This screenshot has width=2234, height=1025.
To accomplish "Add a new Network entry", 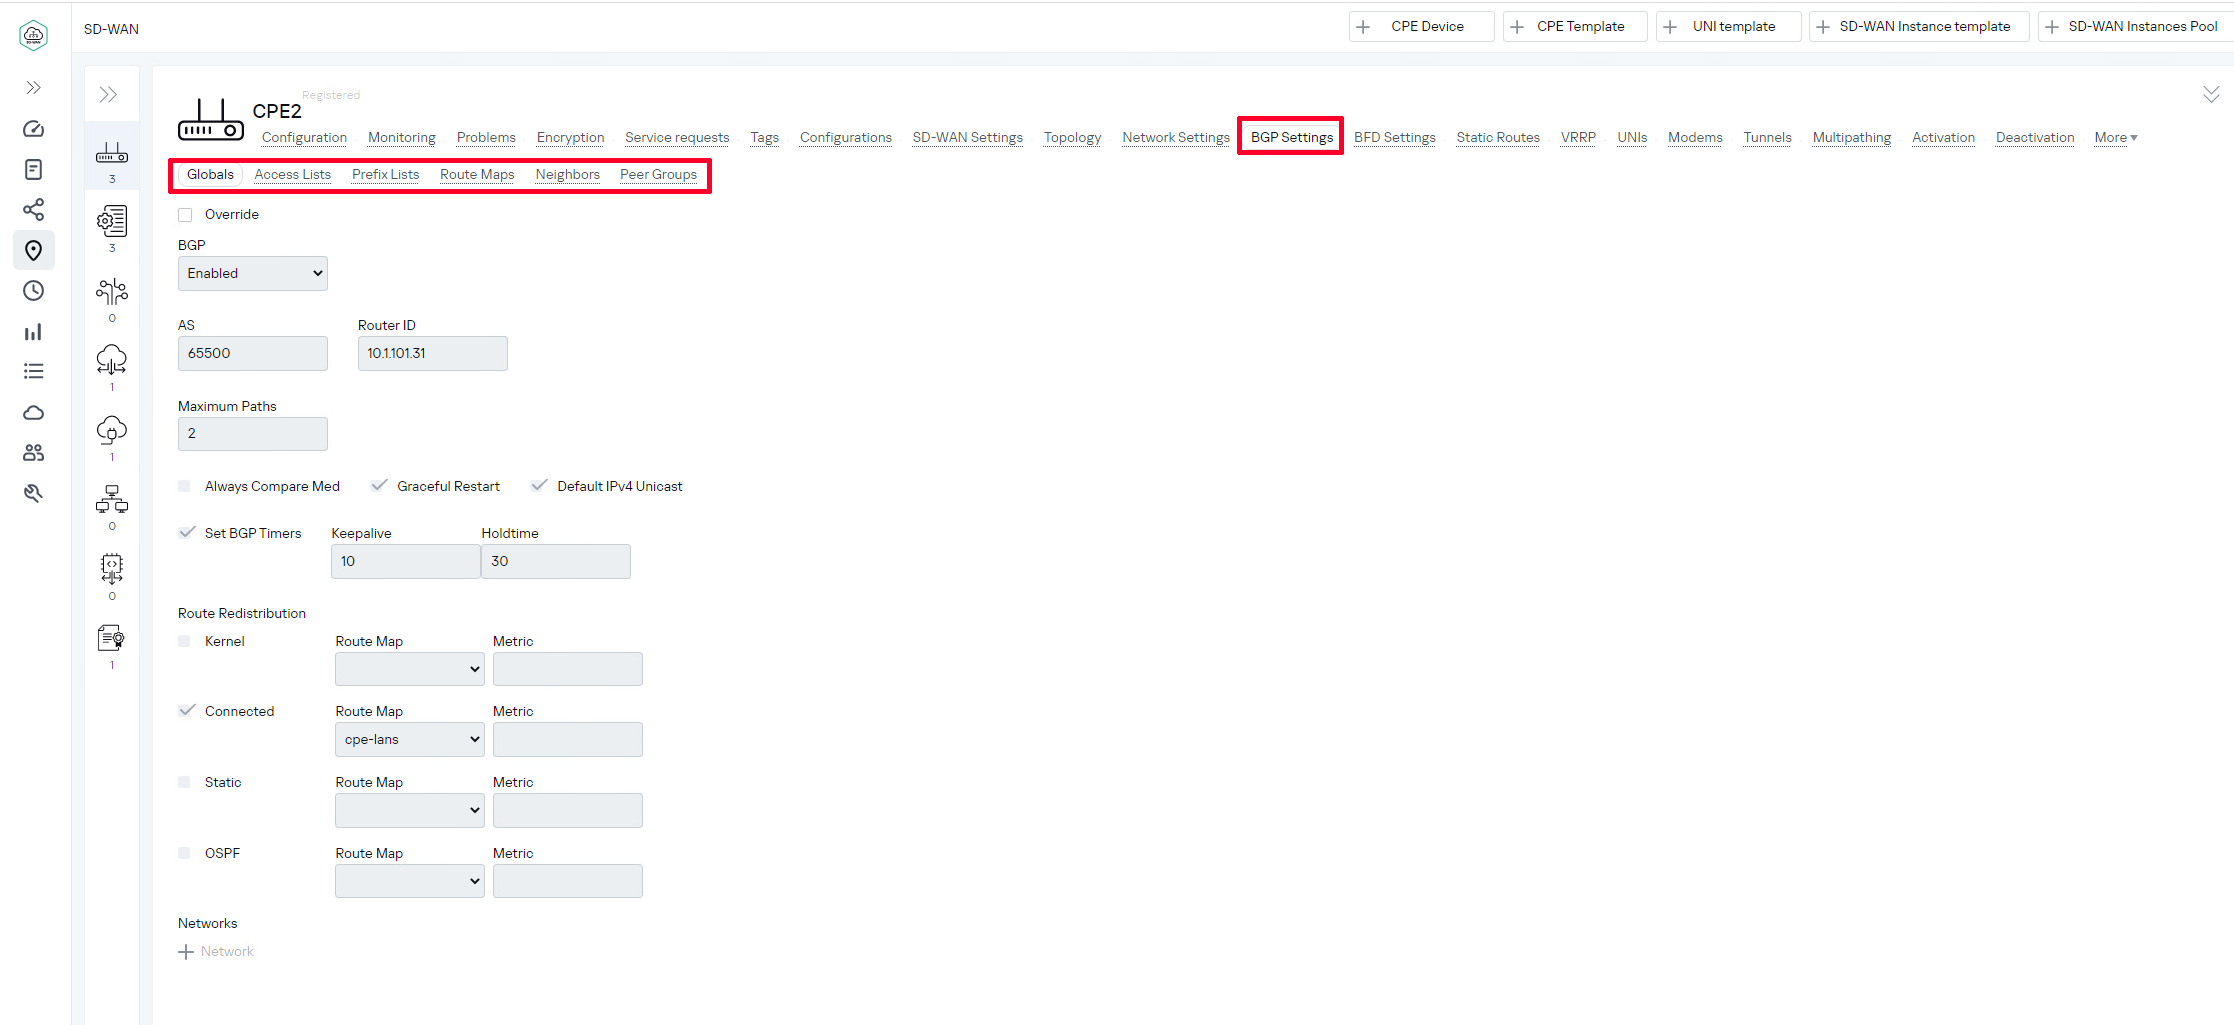I will (x=216, y=952).
